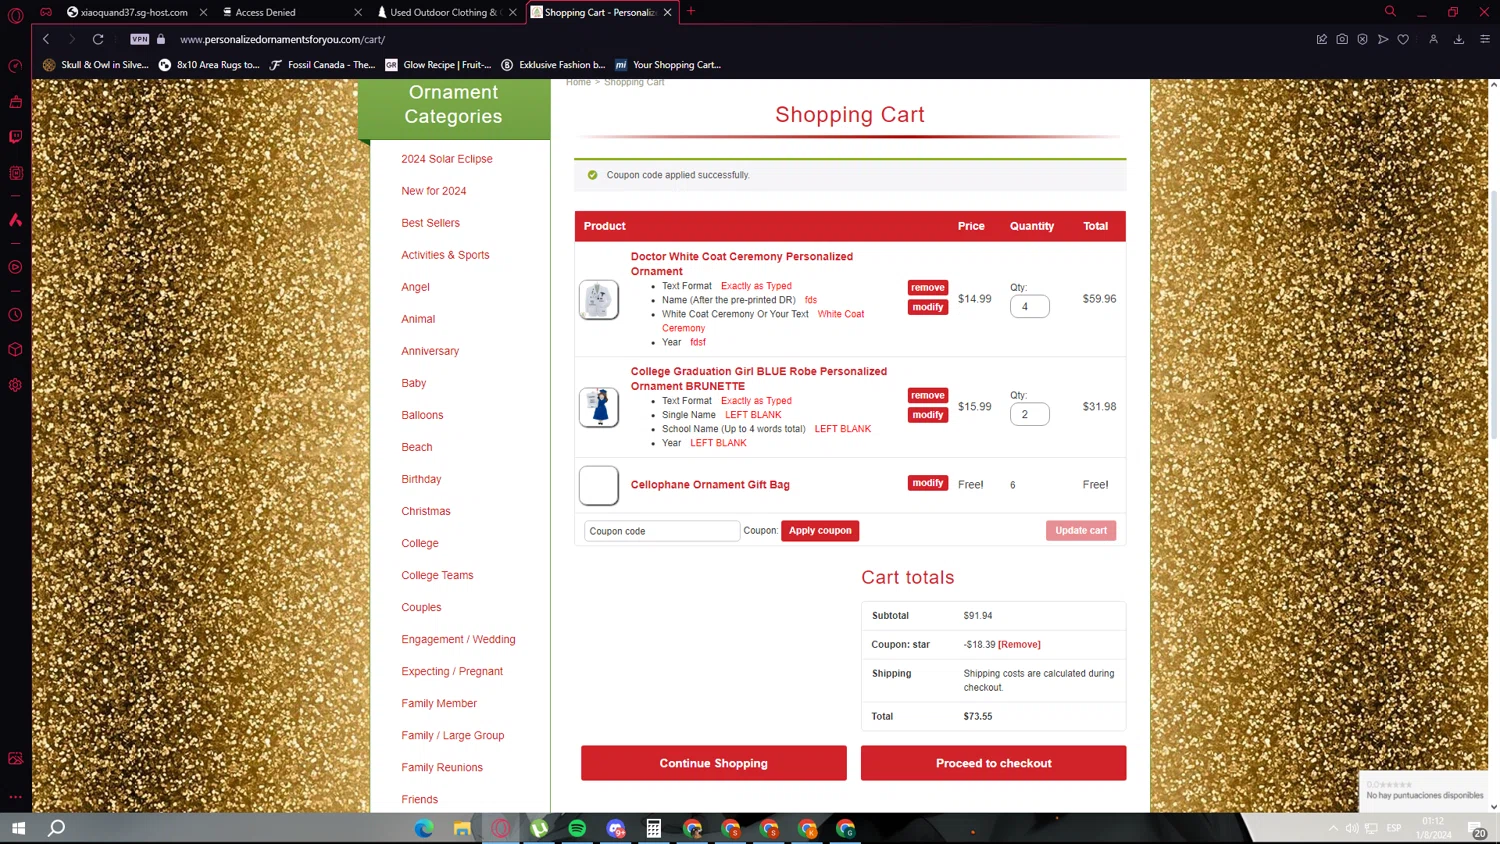Open the tab search magnifier icon
Screen dimensions: 1500x844
1390,12
